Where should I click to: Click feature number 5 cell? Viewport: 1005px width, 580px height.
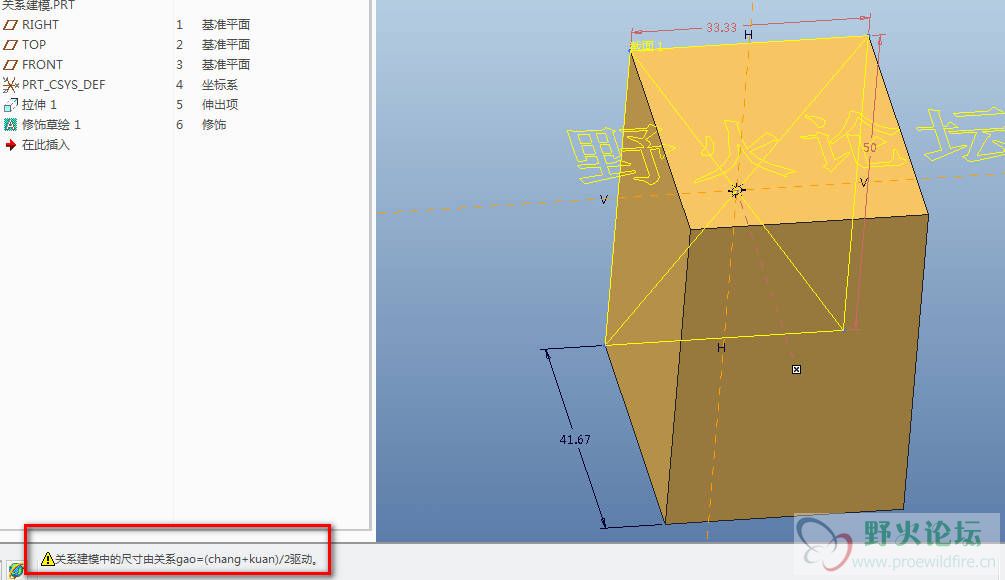[x=179, y=104]
